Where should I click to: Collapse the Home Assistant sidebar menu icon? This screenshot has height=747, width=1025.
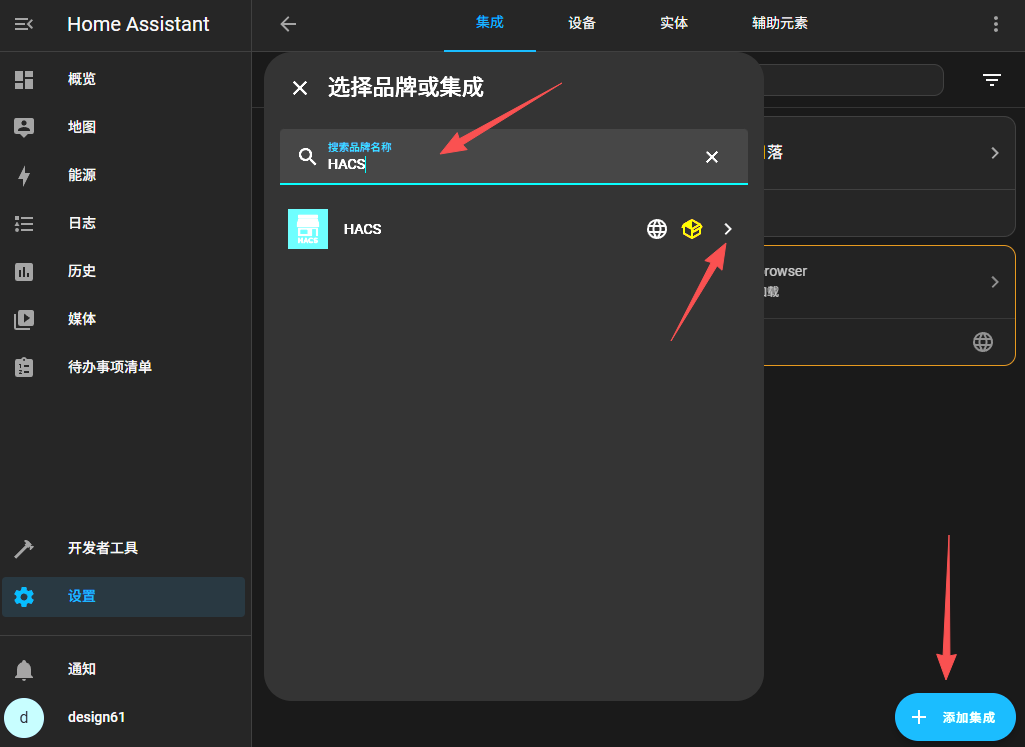24,24
